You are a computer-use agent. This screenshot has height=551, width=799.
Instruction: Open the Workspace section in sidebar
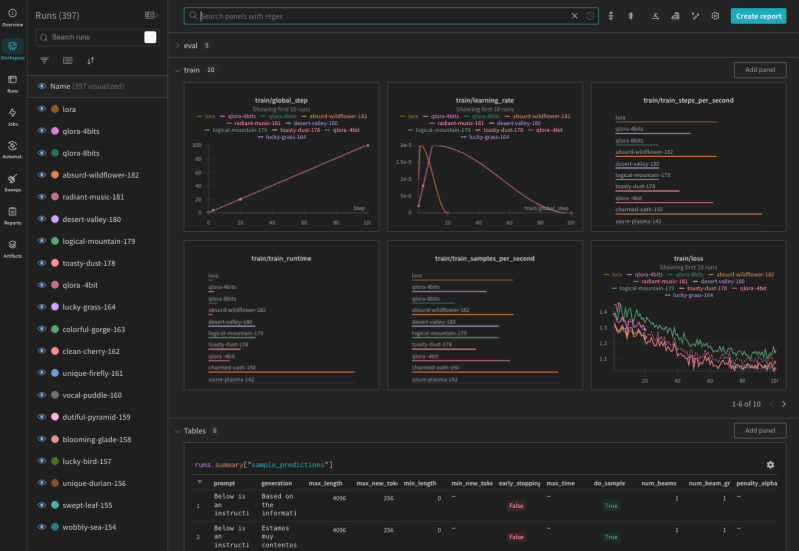(12, 50)
